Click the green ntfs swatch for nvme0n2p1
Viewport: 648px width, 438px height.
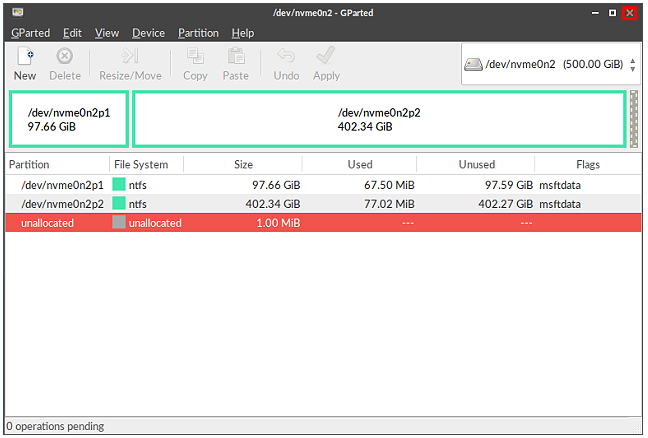pyautogui.click(x=119, y=185)
